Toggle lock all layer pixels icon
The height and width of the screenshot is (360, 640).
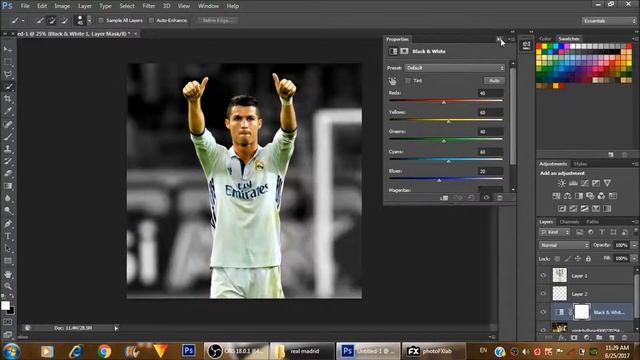tap(588, 258)
